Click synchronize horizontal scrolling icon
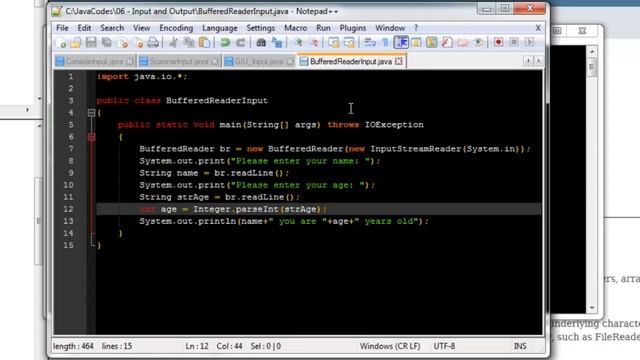The width and height of the screenshot is (640, 360). pyautogui.click(x=349, y=42)
